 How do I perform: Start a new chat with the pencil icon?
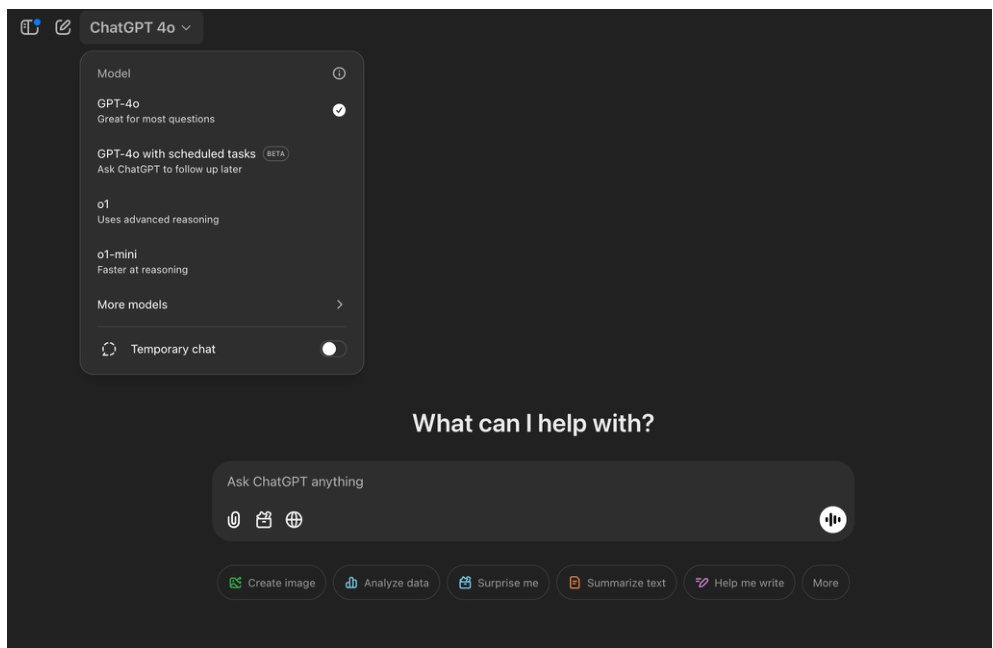(63, 27)
